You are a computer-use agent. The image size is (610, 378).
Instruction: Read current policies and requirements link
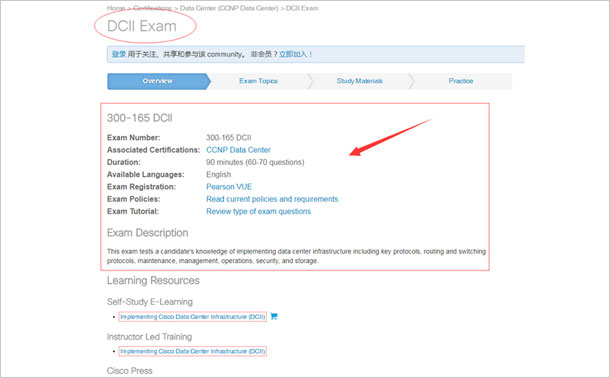point(272,199)
